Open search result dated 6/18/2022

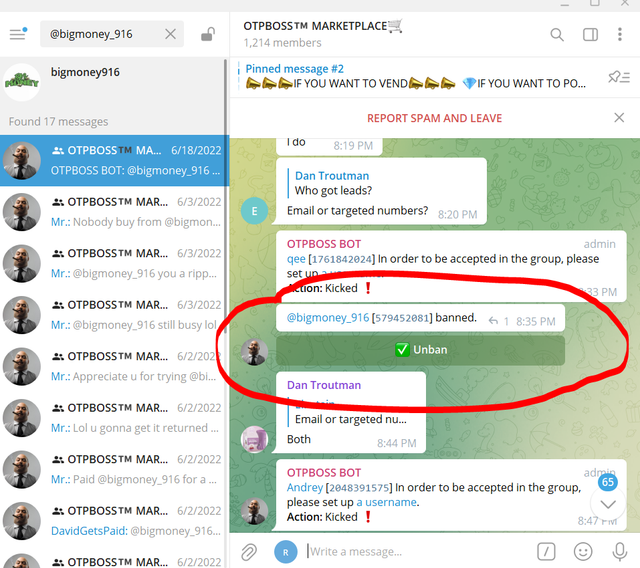pyautogui.click(x=114, y=160)
